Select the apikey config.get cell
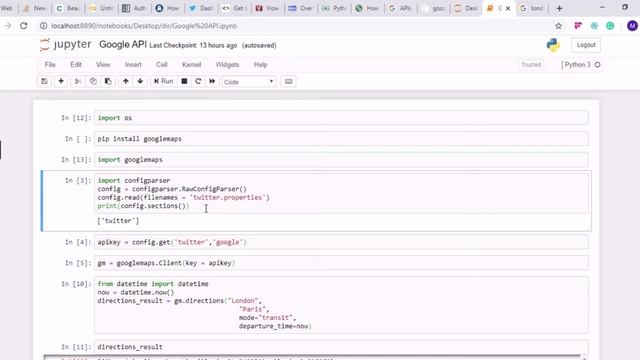The image size is (640, 360). coord(341,242)
